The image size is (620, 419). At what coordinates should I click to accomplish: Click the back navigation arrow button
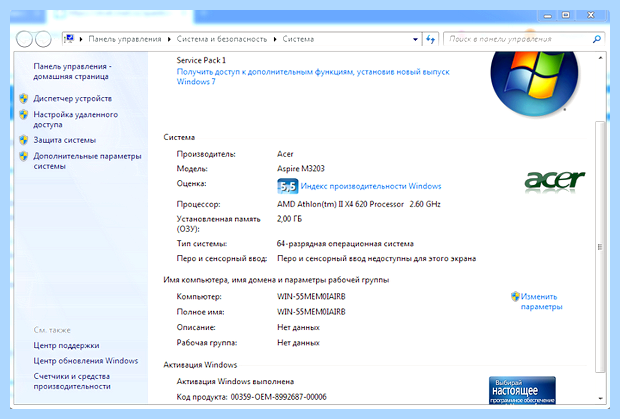(24, 39)
